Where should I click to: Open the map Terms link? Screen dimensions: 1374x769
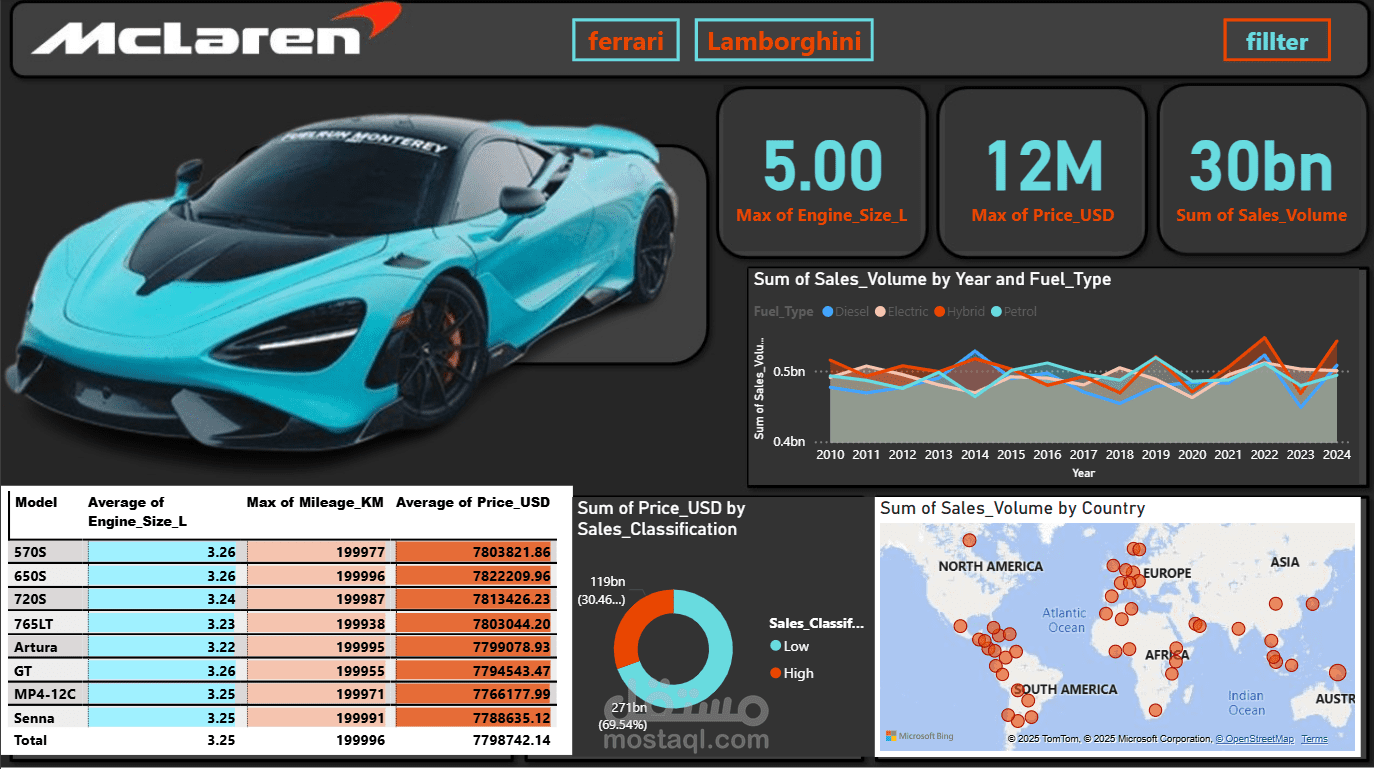click(x=1314, y=739)
